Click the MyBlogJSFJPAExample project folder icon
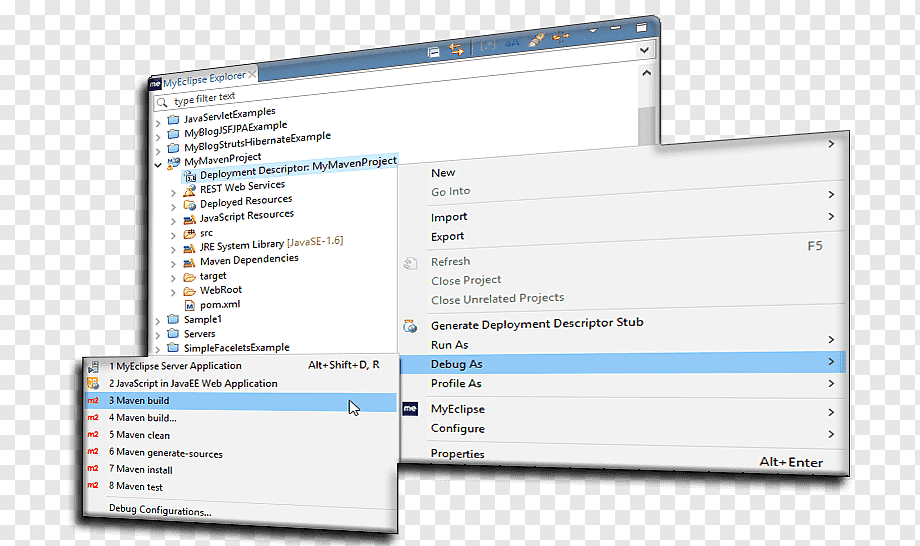 [x=173, y=134]
